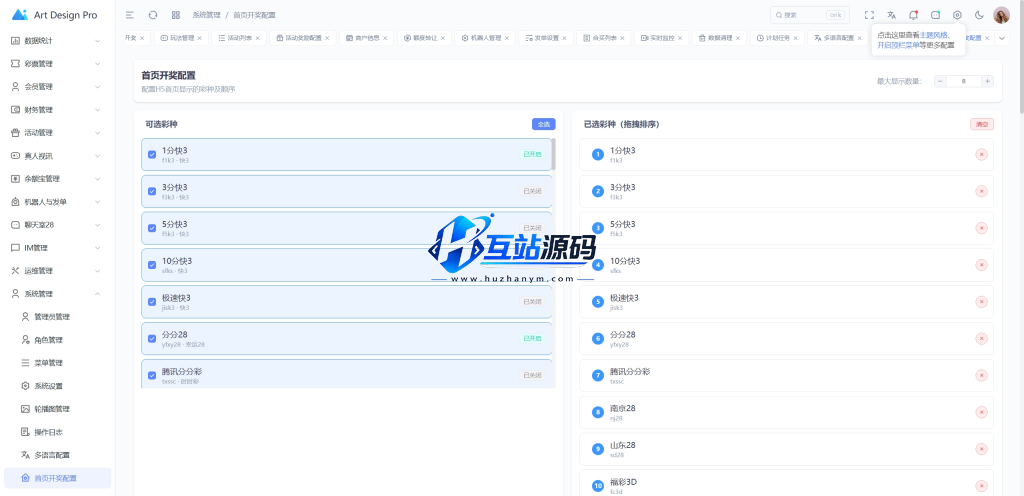The width and height of the screenshot is (1024, 496).
Task: Open the tab list dropdown chevron
Action: 1002,38
